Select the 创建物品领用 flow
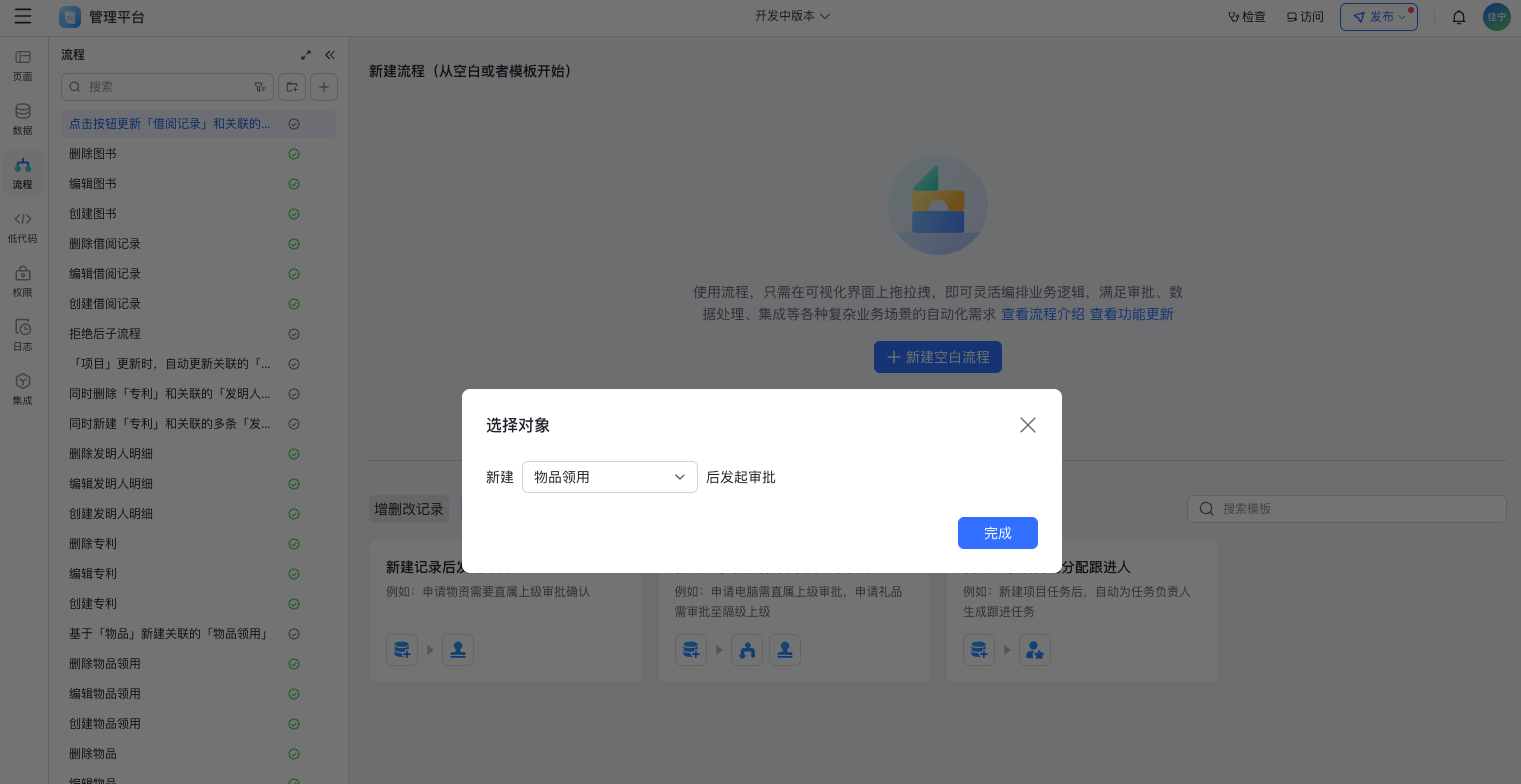The width and height of the screenshot is (1521, 784). [x=198, y=724]
